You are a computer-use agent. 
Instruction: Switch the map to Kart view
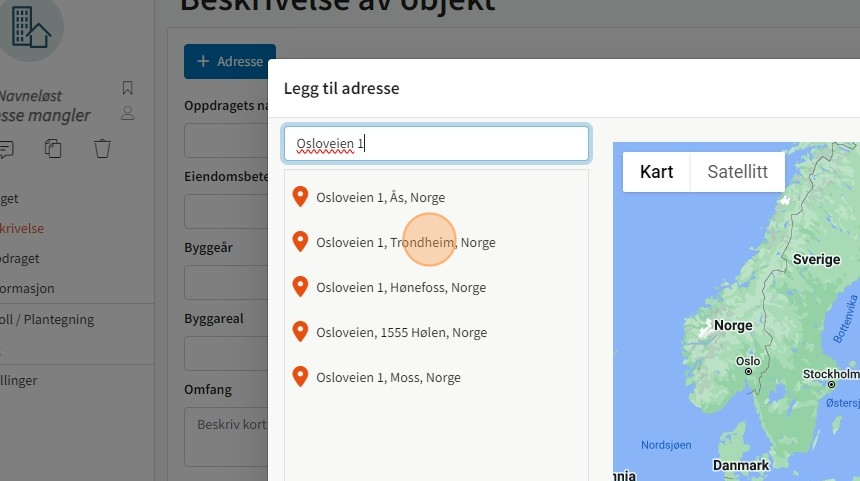tap(657, 172)
